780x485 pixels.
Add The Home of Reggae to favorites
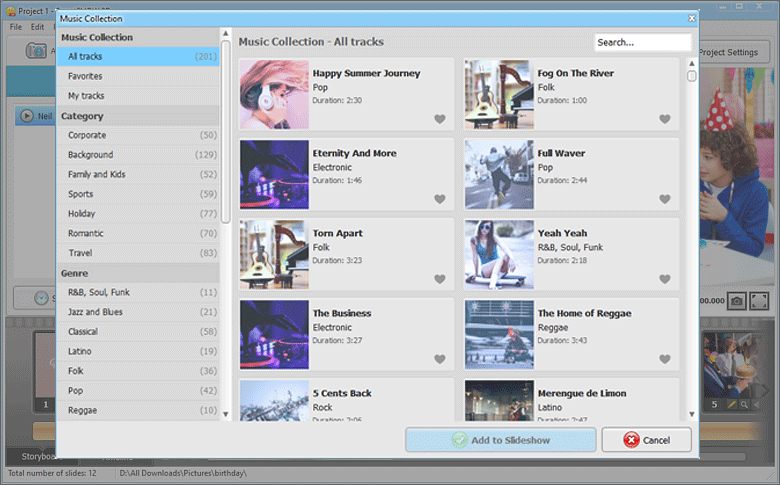pyautogui.click(x=665, y=359)
